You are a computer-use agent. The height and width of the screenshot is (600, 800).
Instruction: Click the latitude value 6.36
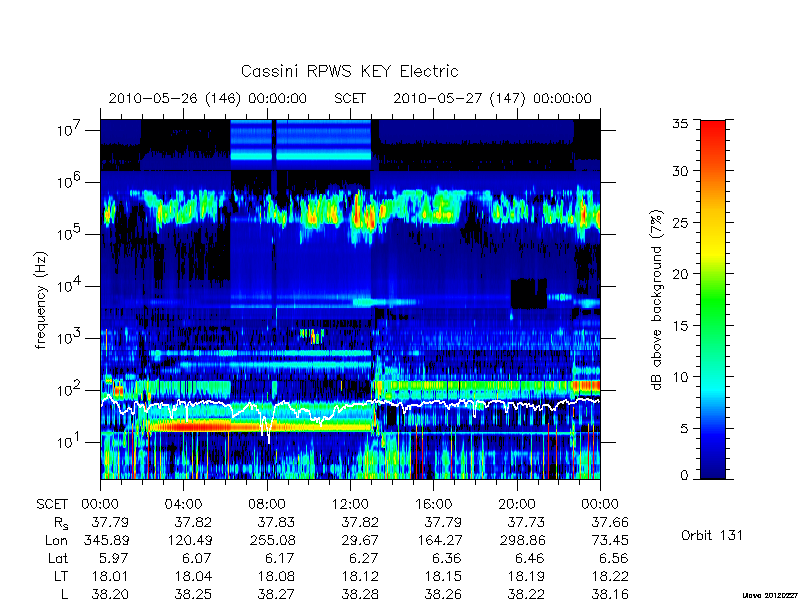(447, 559)
